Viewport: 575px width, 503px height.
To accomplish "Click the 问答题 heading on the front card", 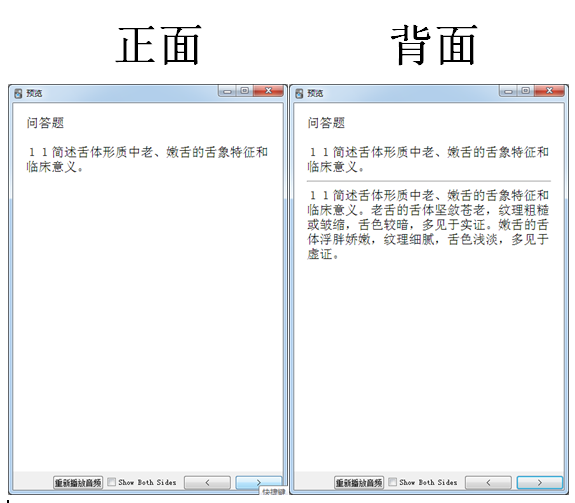I will click(45, 123).
